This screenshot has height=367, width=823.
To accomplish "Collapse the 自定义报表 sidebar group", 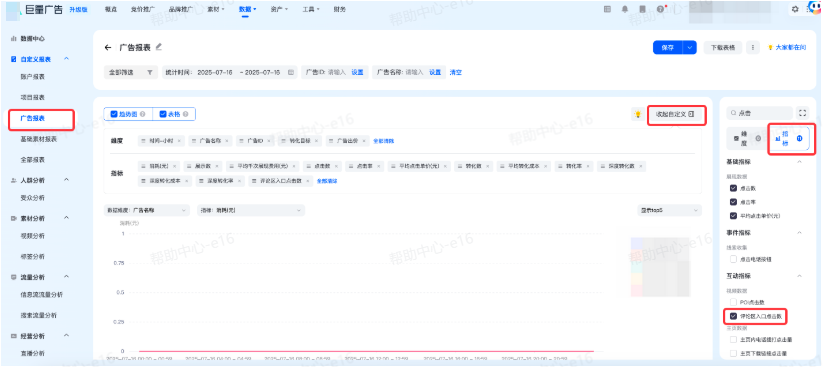I will click(66, 59).
